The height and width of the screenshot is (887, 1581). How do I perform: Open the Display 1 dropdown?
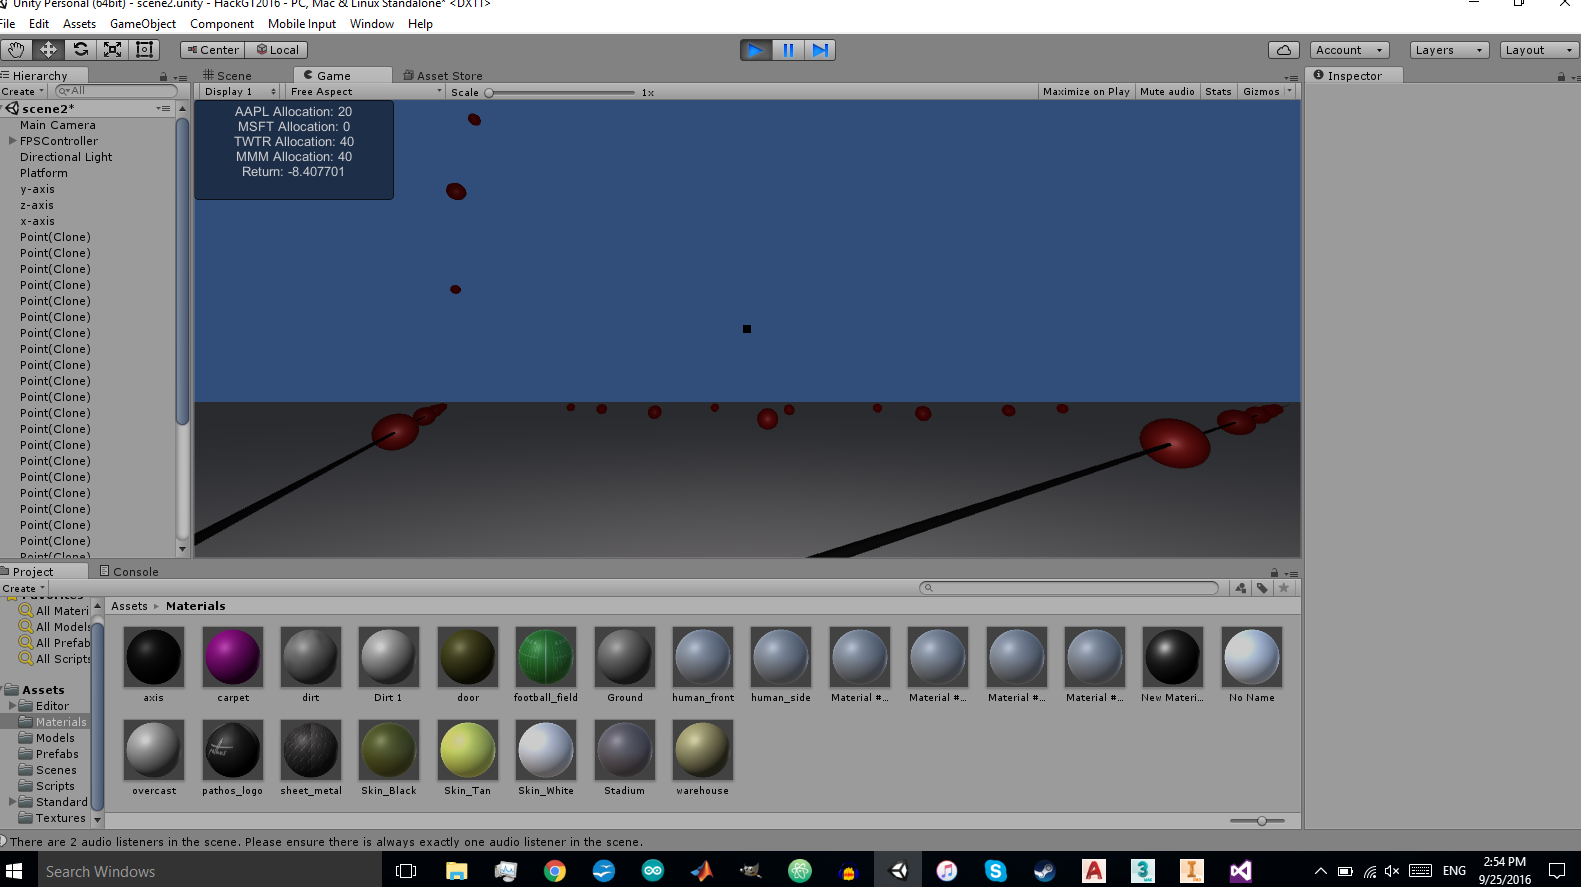(239, 91)
